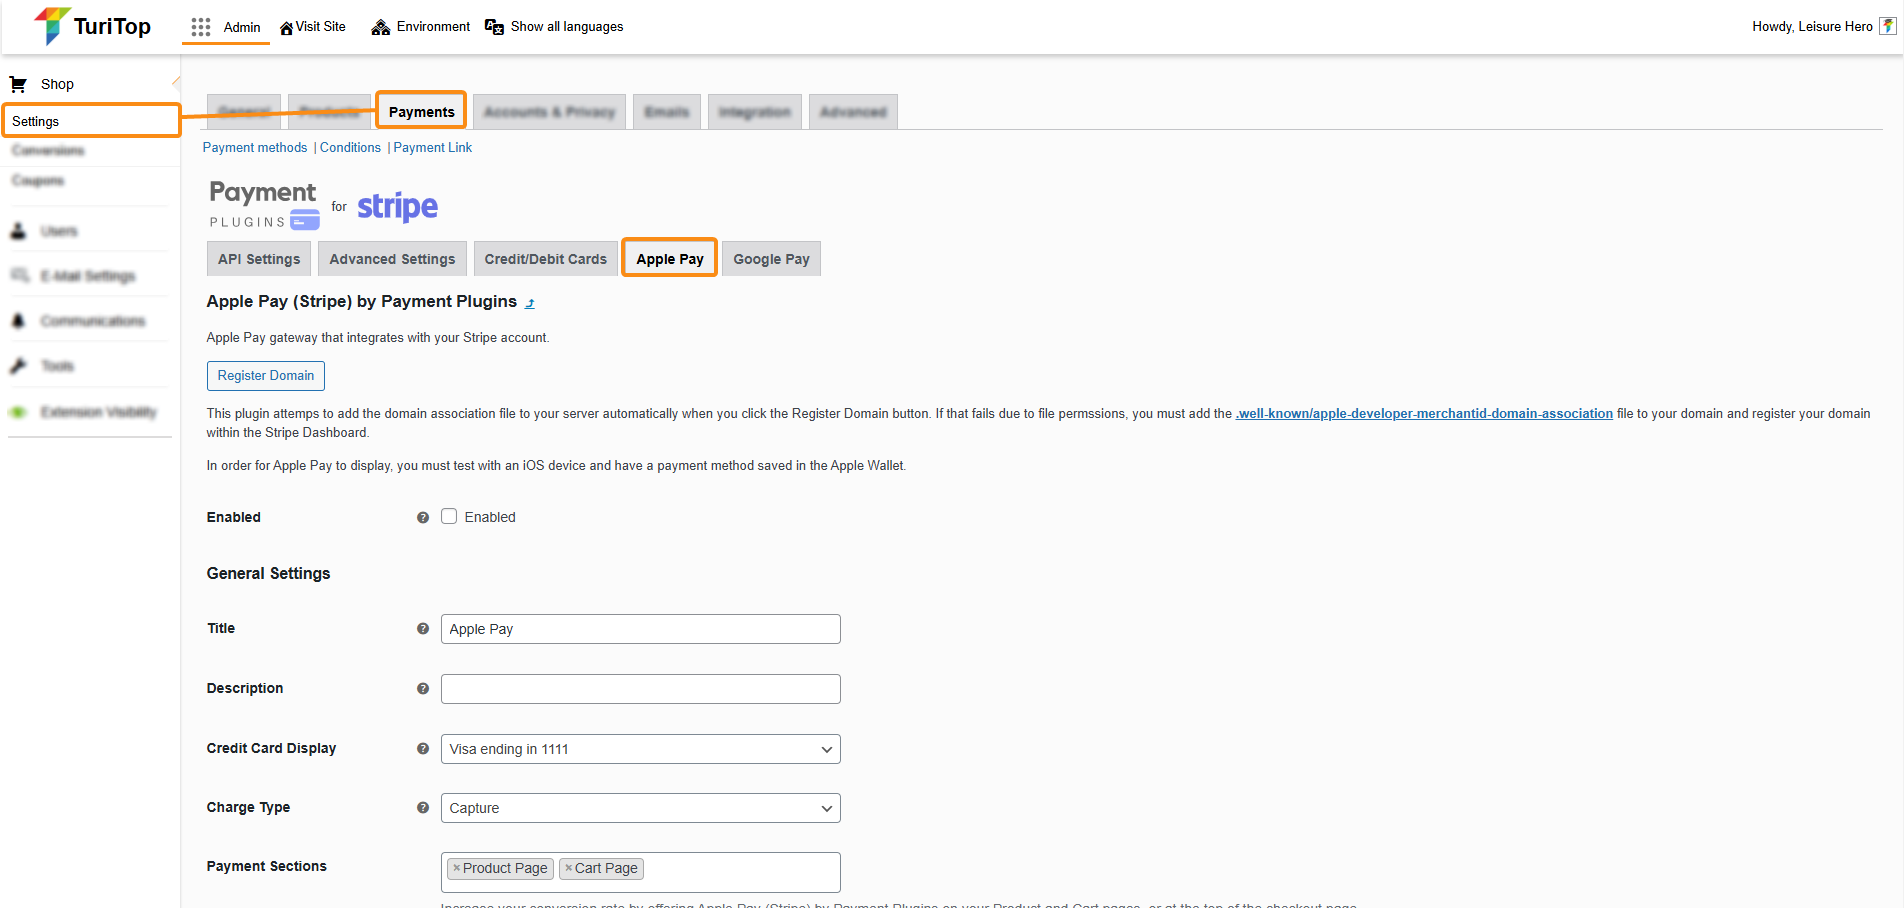Click help icon next to Charge Type
This screenshot has height=908, width=1904.
pyautogui.click(x=423, y=808)
